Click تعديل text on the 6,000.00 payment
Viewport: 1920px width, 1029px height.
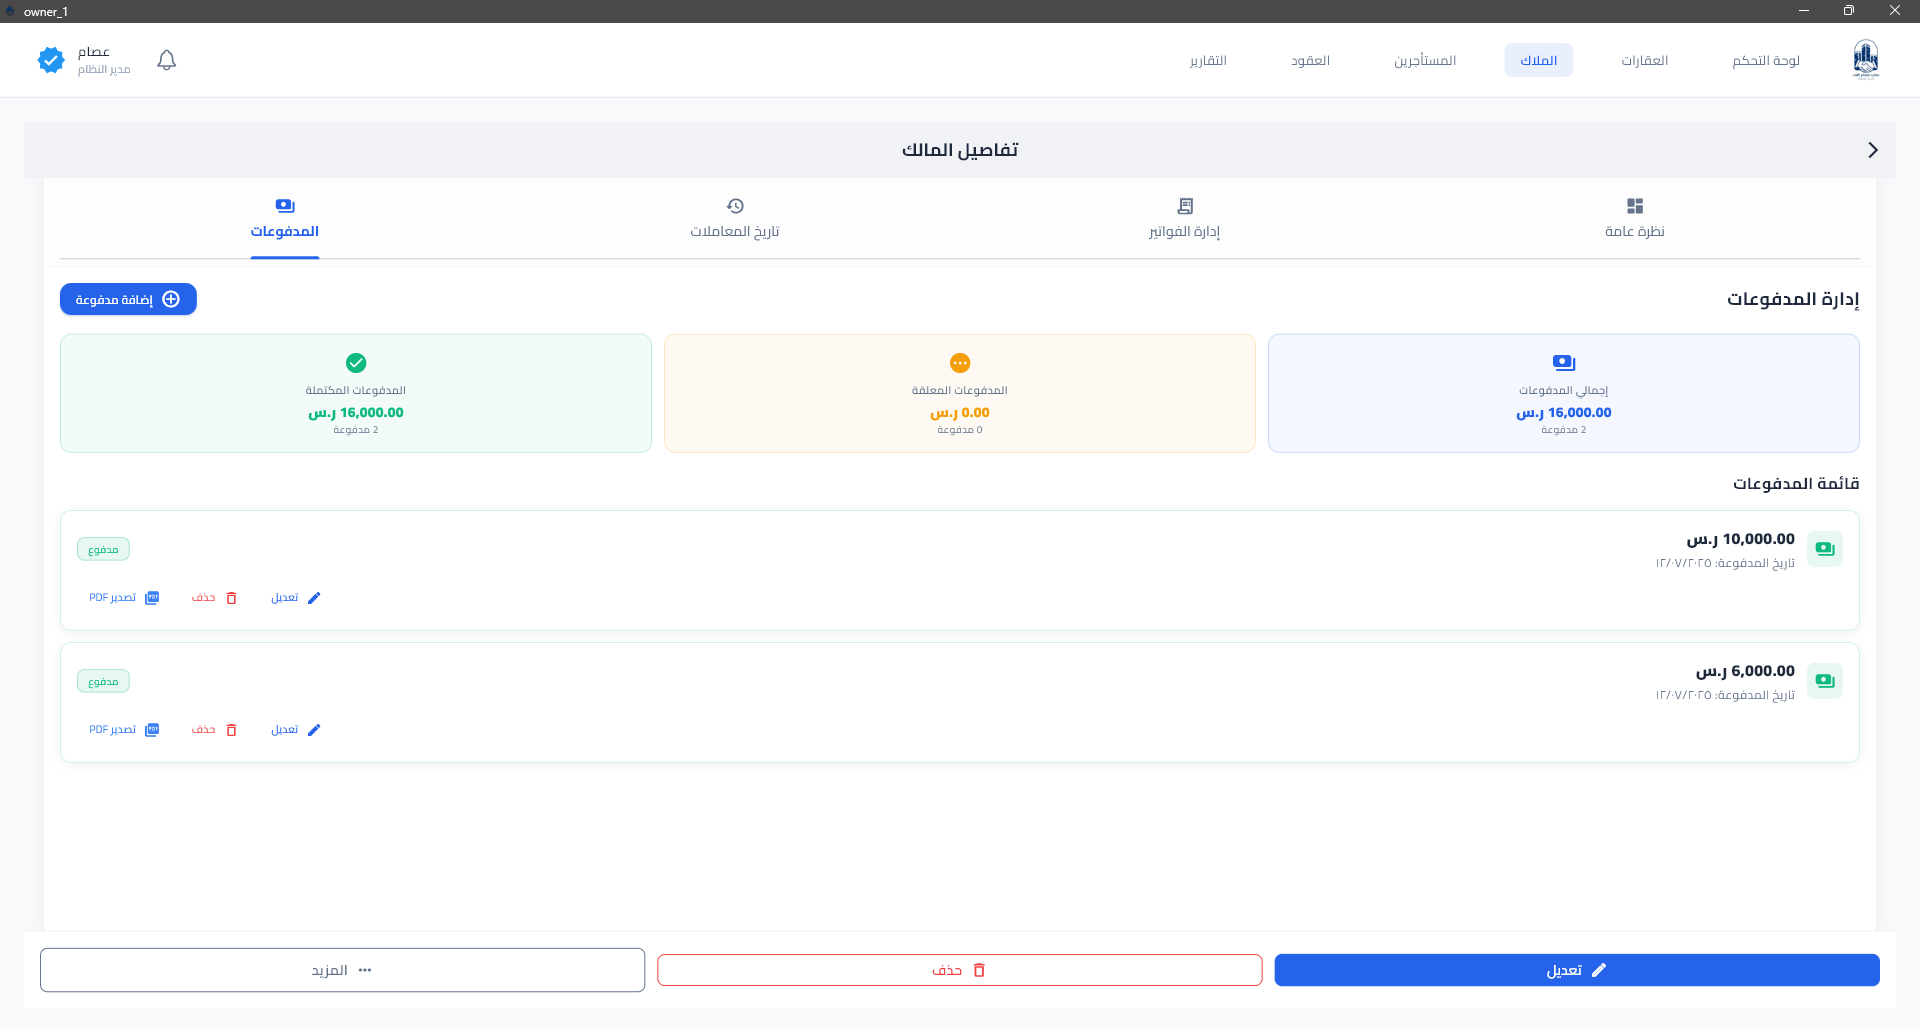click(285, 730)
